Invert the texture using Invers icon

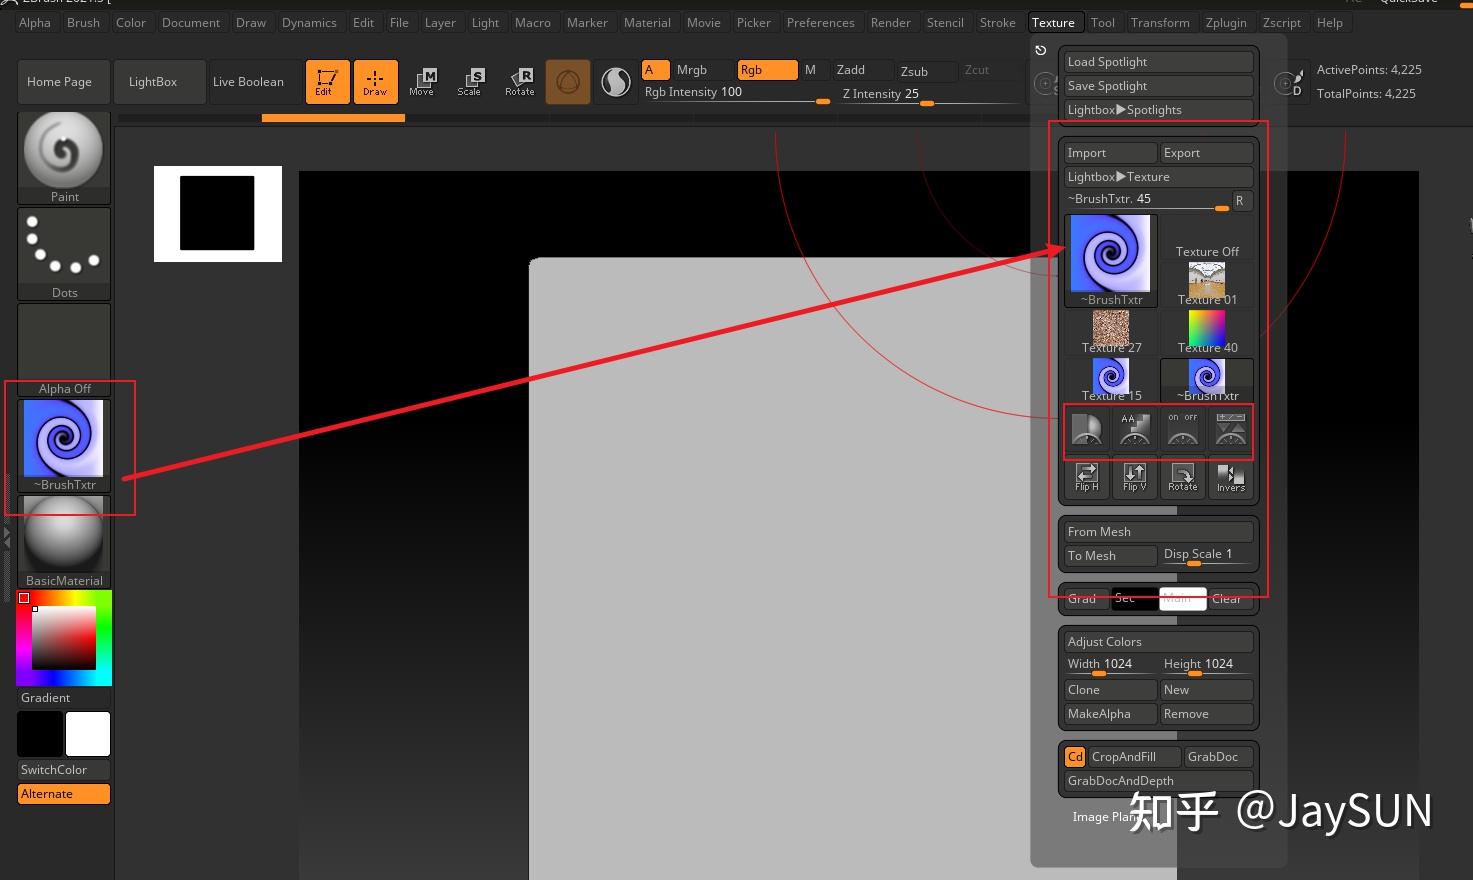[1231, 478]
